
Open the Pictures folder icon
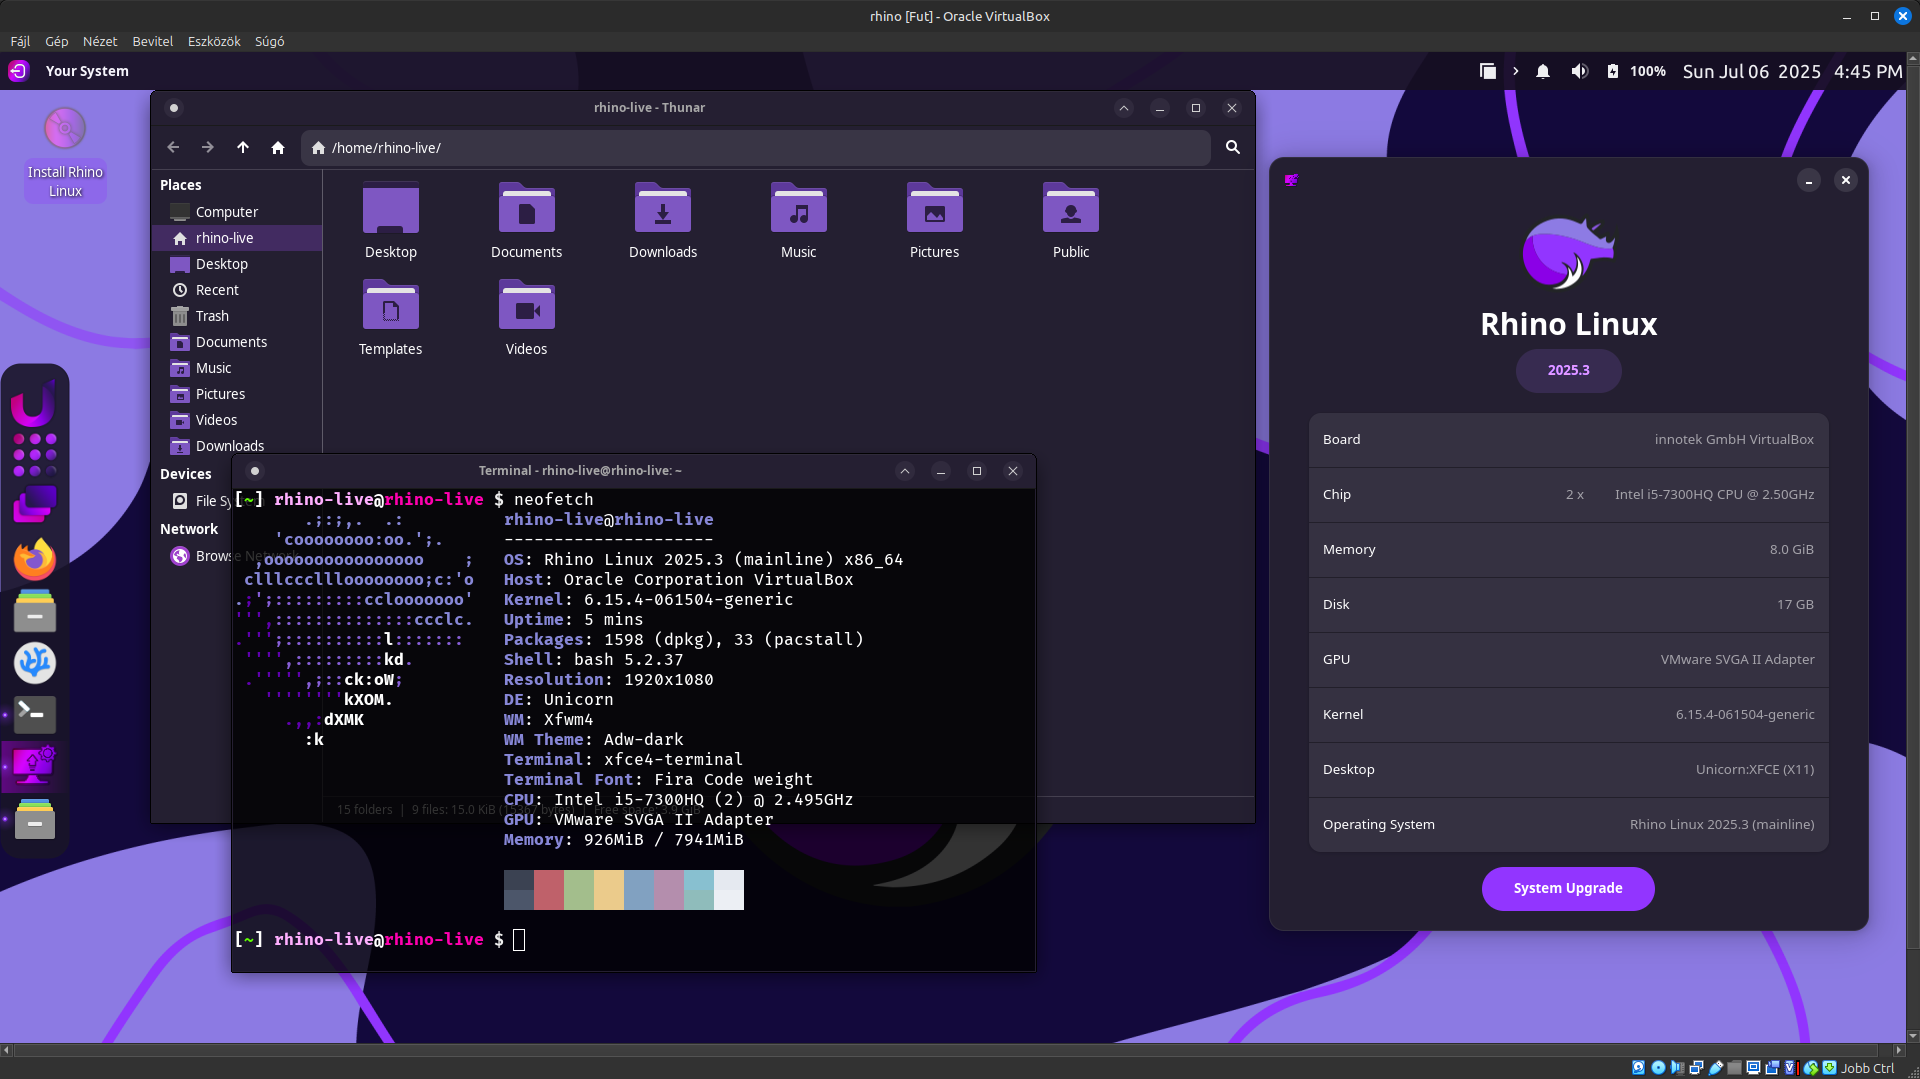click(x=934, y=221)
